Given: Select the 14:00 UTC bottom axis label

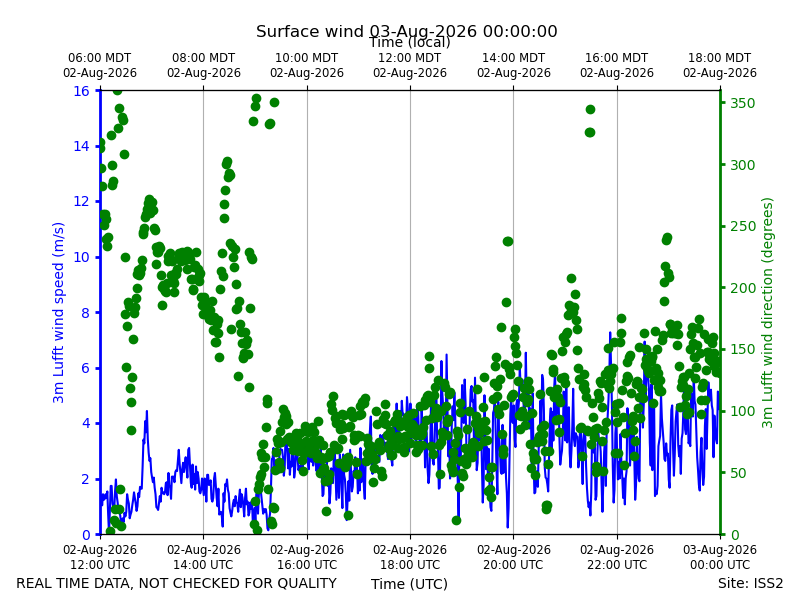Looking at the screenshot, I should [204, 557].
